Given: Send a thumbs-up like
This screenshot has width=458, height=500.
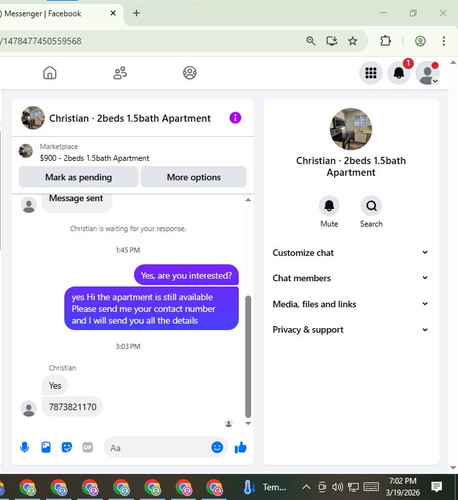Looking at the screenshot, I should pyautogui.click(x=240, y=447).
